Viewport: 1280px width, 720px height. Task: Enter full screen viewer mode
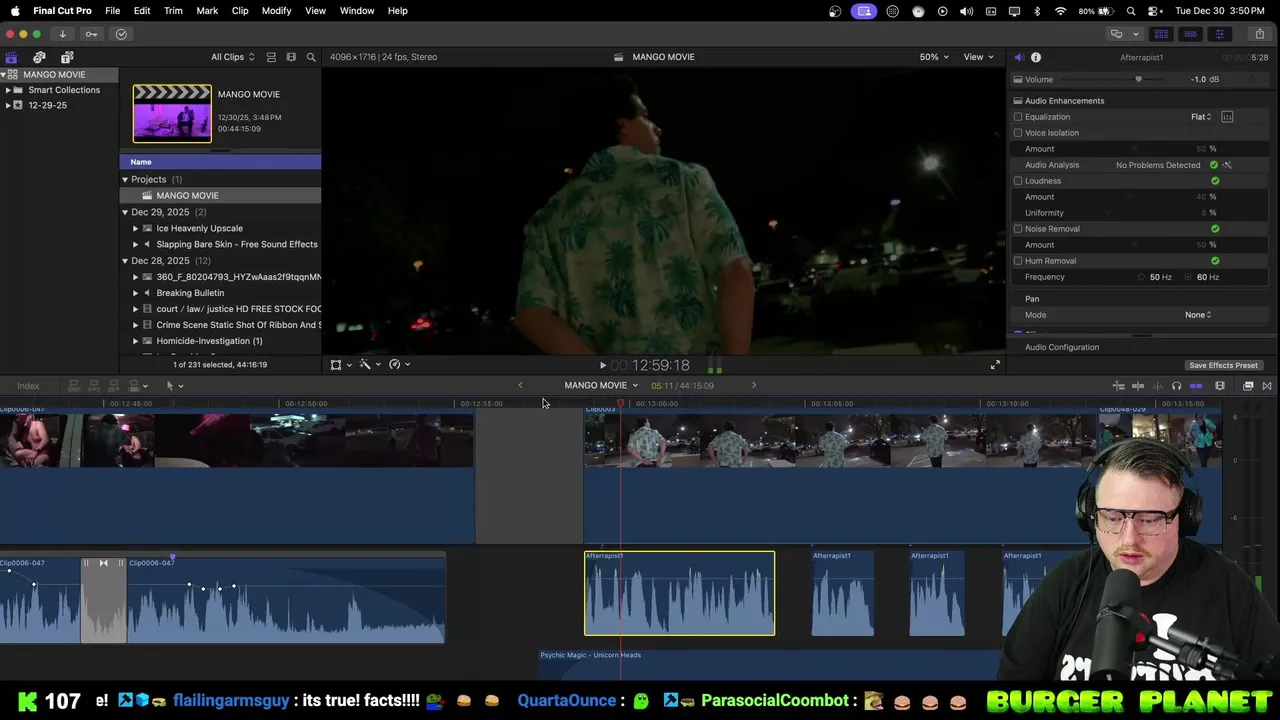coord(995,365)
